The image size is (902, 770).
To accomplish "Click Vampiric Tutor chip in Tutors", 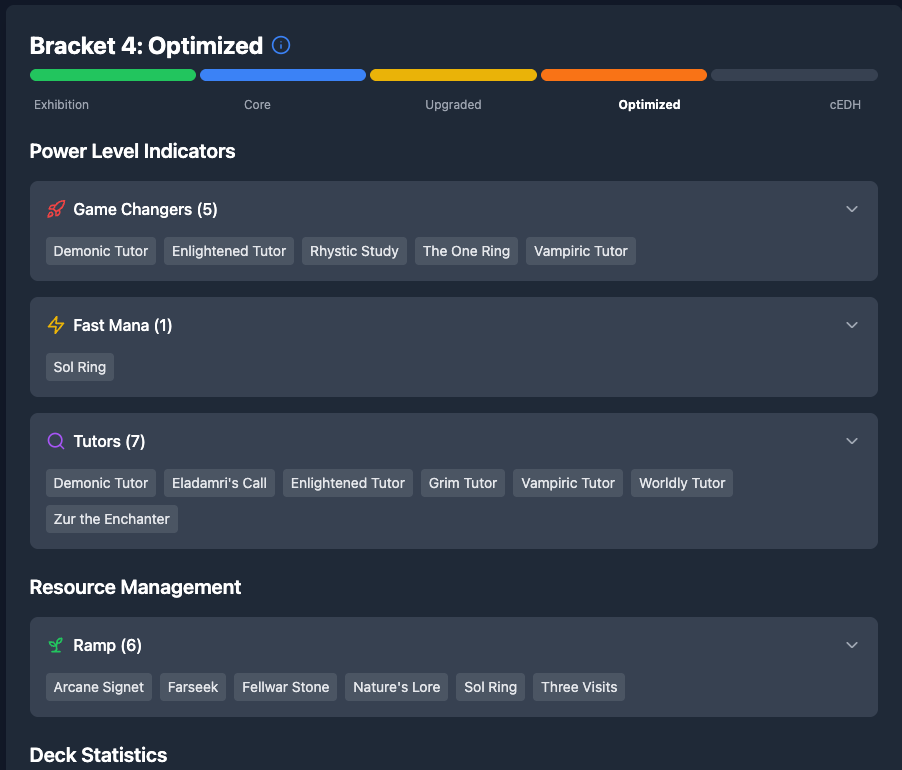I will [x=568, y=483].
